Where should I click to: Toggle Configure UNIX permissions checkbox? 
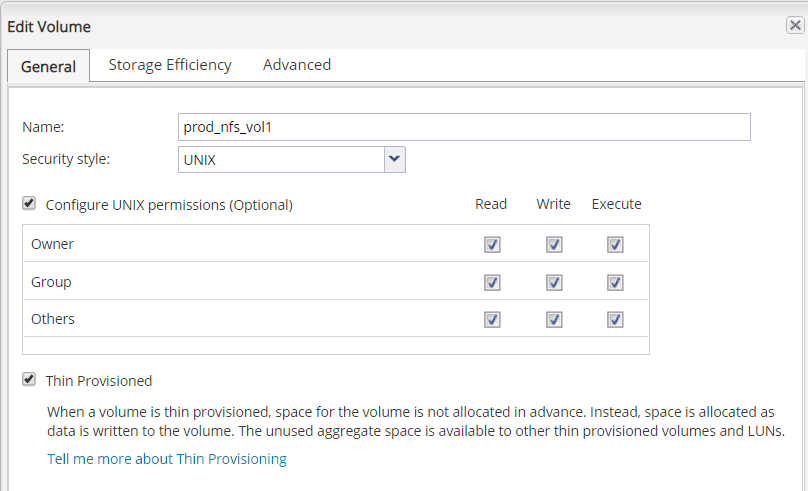coord(29,203)
